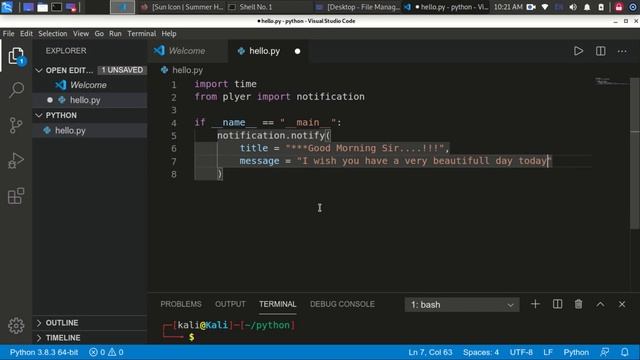
Task: Select the Terminal panel tab
Action: (x=278, y=304)
